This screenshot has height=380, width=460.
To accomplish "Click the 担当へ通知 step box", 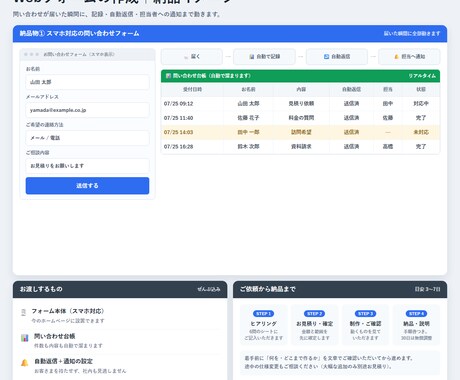I will point(409,57).
